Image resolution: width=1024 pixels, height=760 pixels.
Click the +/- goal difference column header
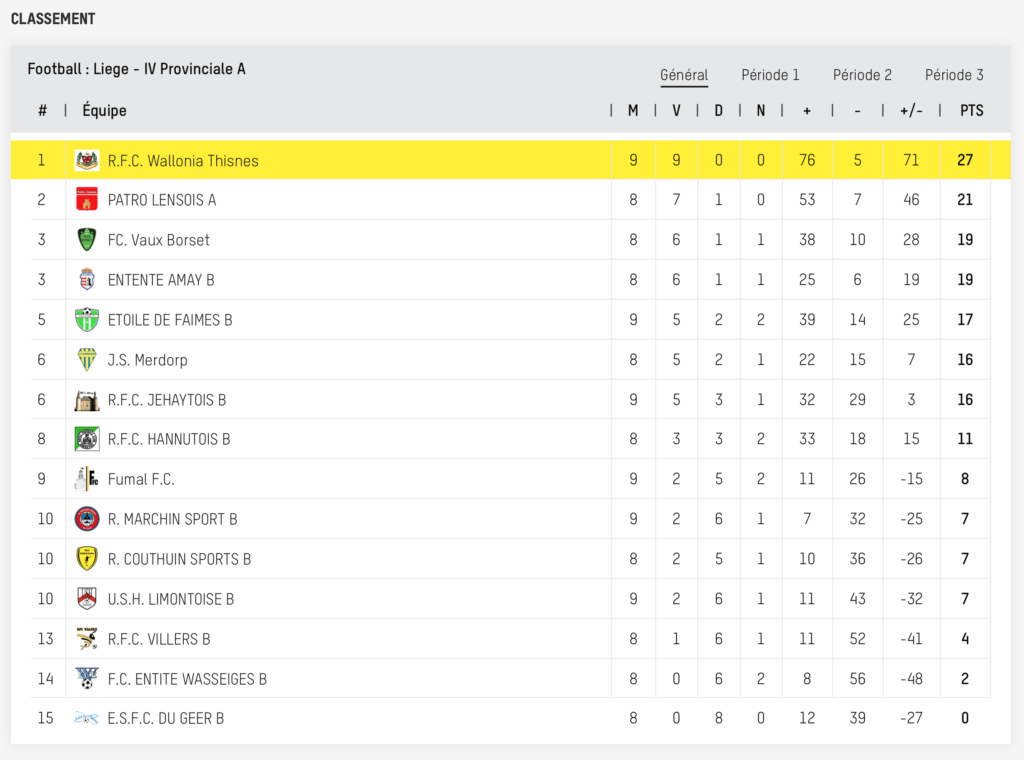911,111
